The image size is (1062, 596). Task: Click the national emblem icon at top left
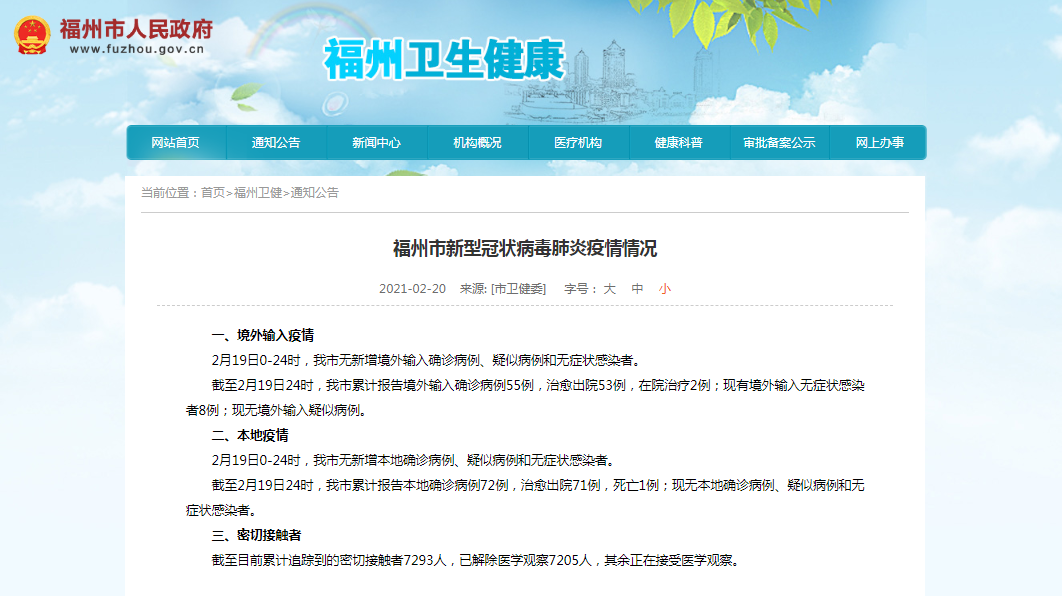32,35
